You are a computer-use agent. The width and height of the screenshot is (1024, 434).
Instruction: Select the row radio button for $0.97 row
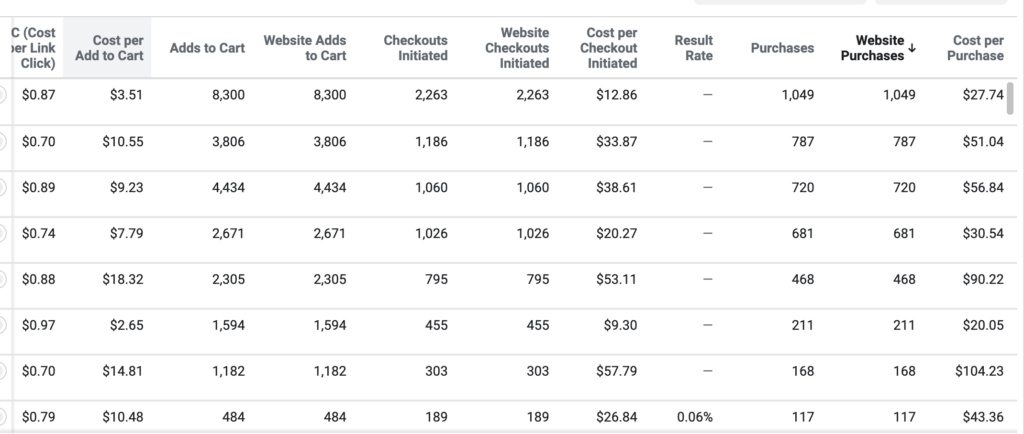tap(2, 324)
